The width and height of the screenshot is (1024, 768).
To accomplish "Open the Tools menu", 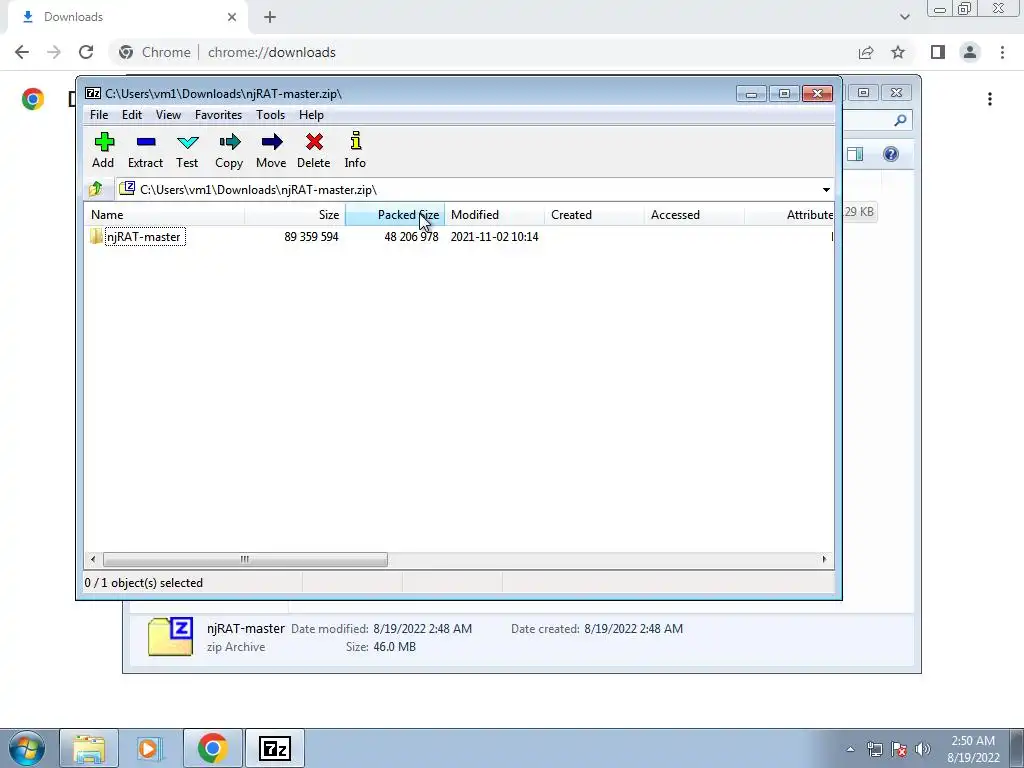I will coord(270,115).
